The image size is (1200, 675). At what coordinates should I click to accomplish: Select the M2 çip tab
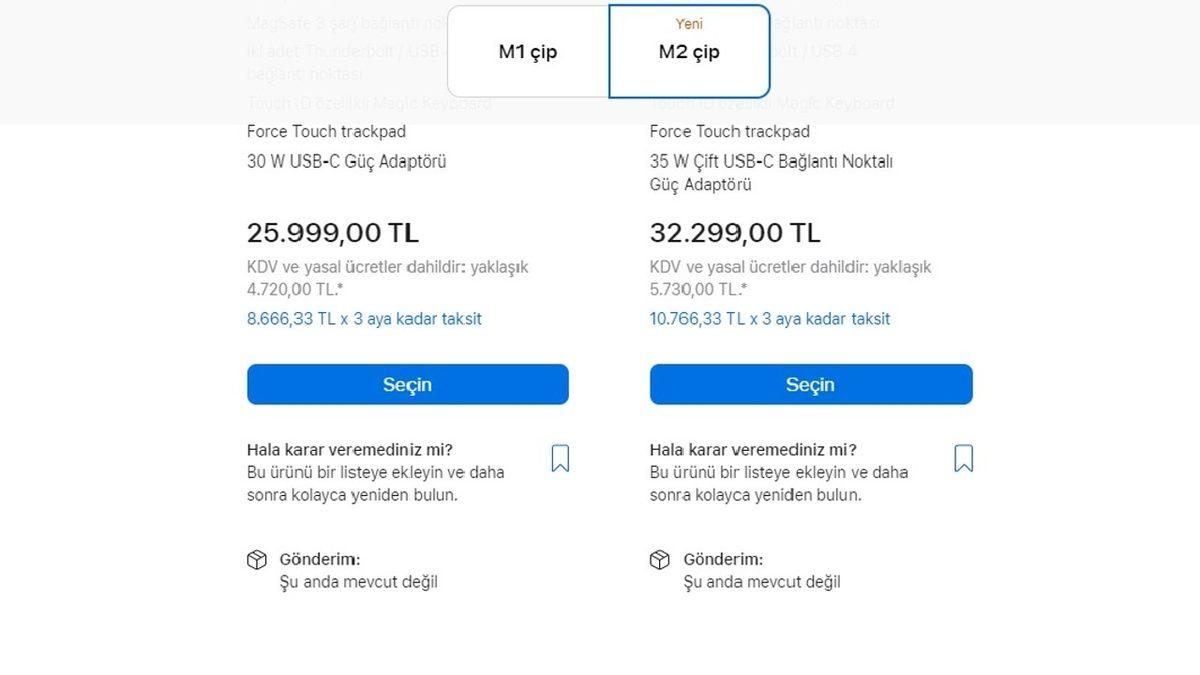[x=687, y=50]
